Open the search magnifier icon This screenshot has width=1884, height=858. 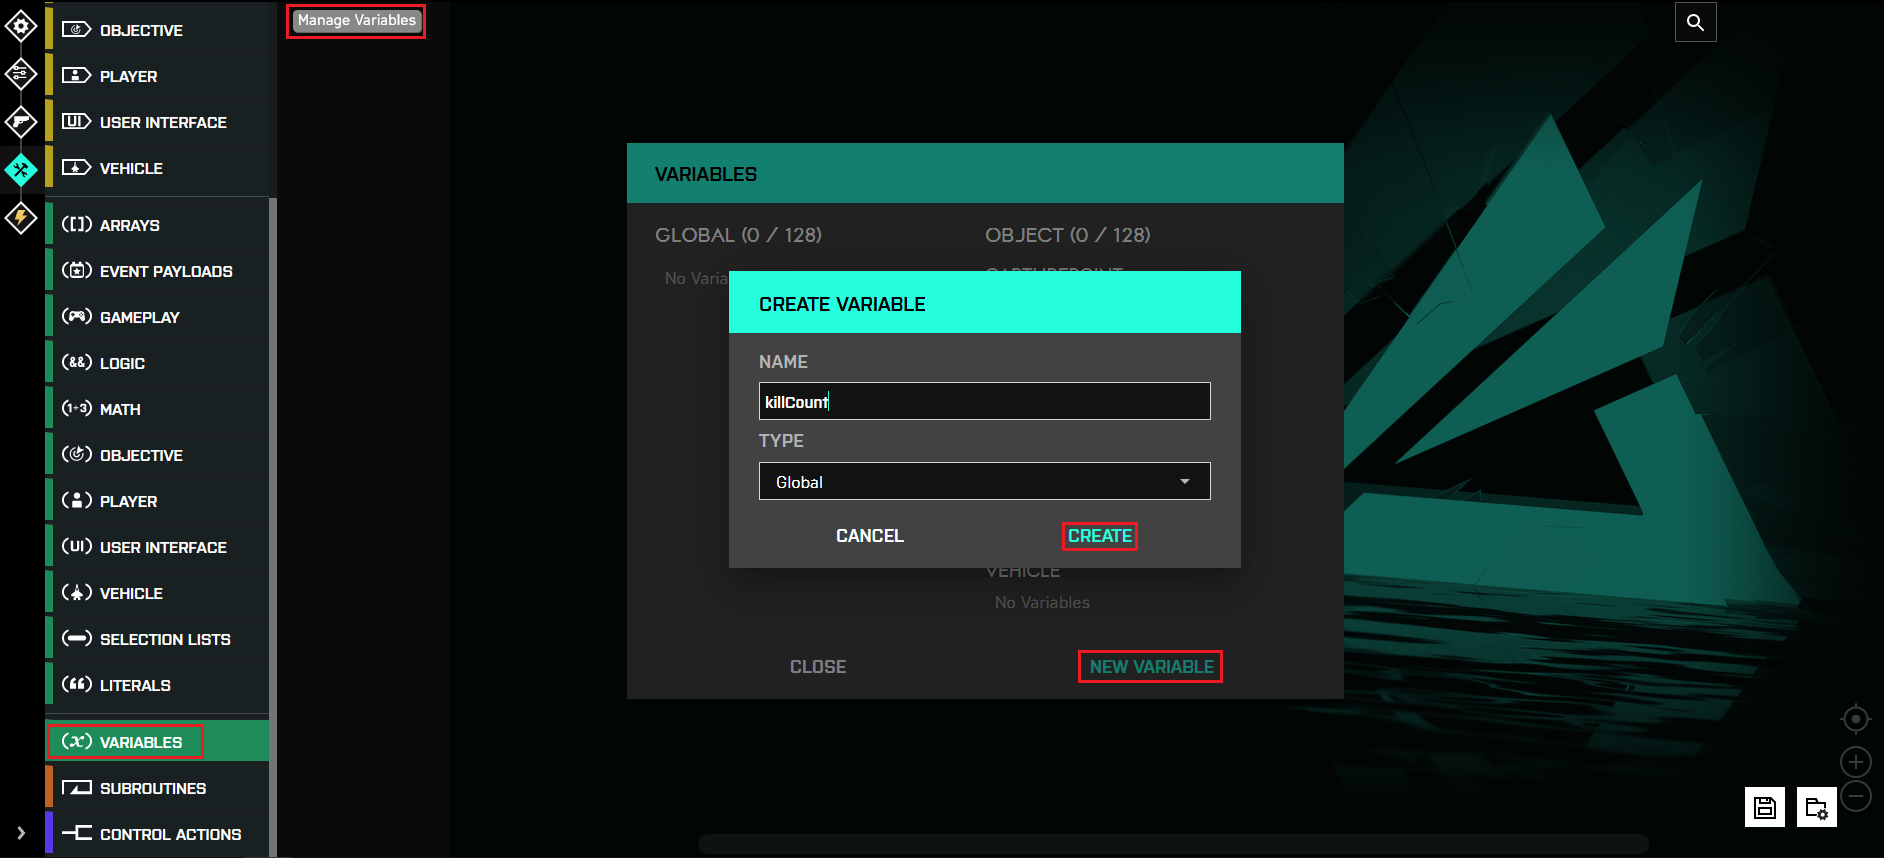[x=1695, y=22]
